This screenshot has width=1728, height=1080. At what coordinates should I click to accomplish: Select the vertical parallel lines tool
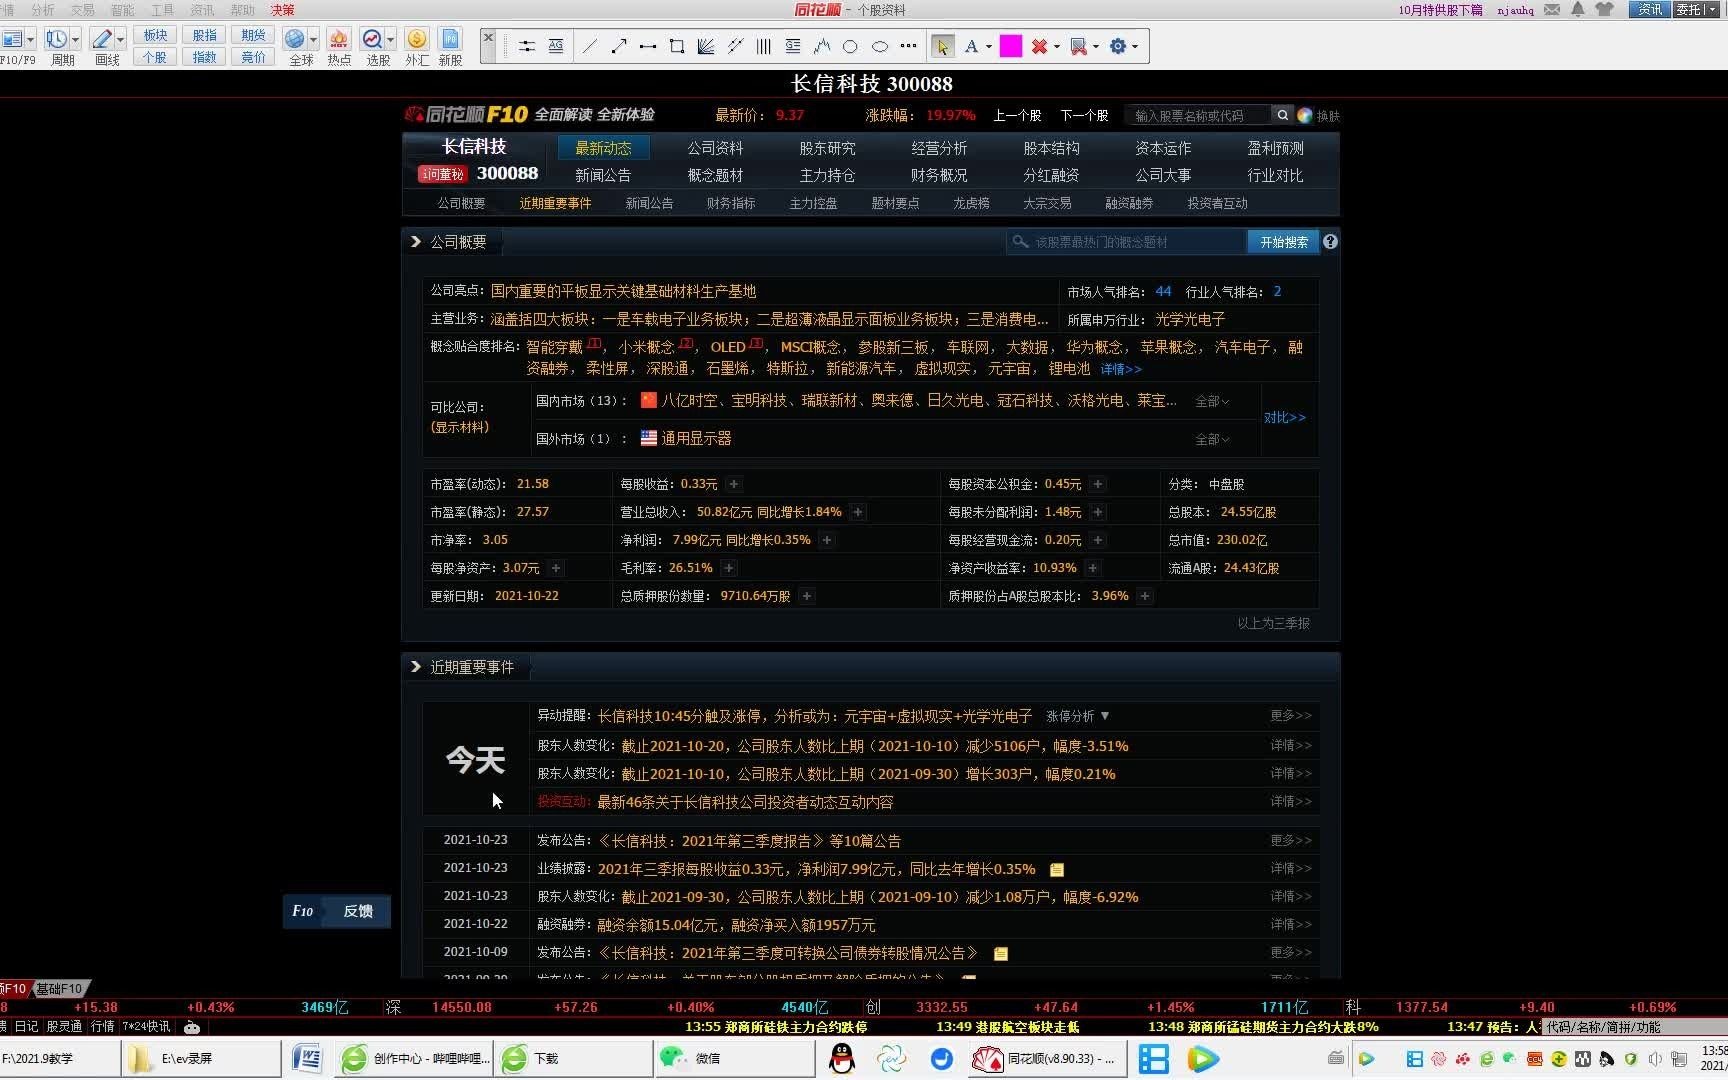pos(764,46)
